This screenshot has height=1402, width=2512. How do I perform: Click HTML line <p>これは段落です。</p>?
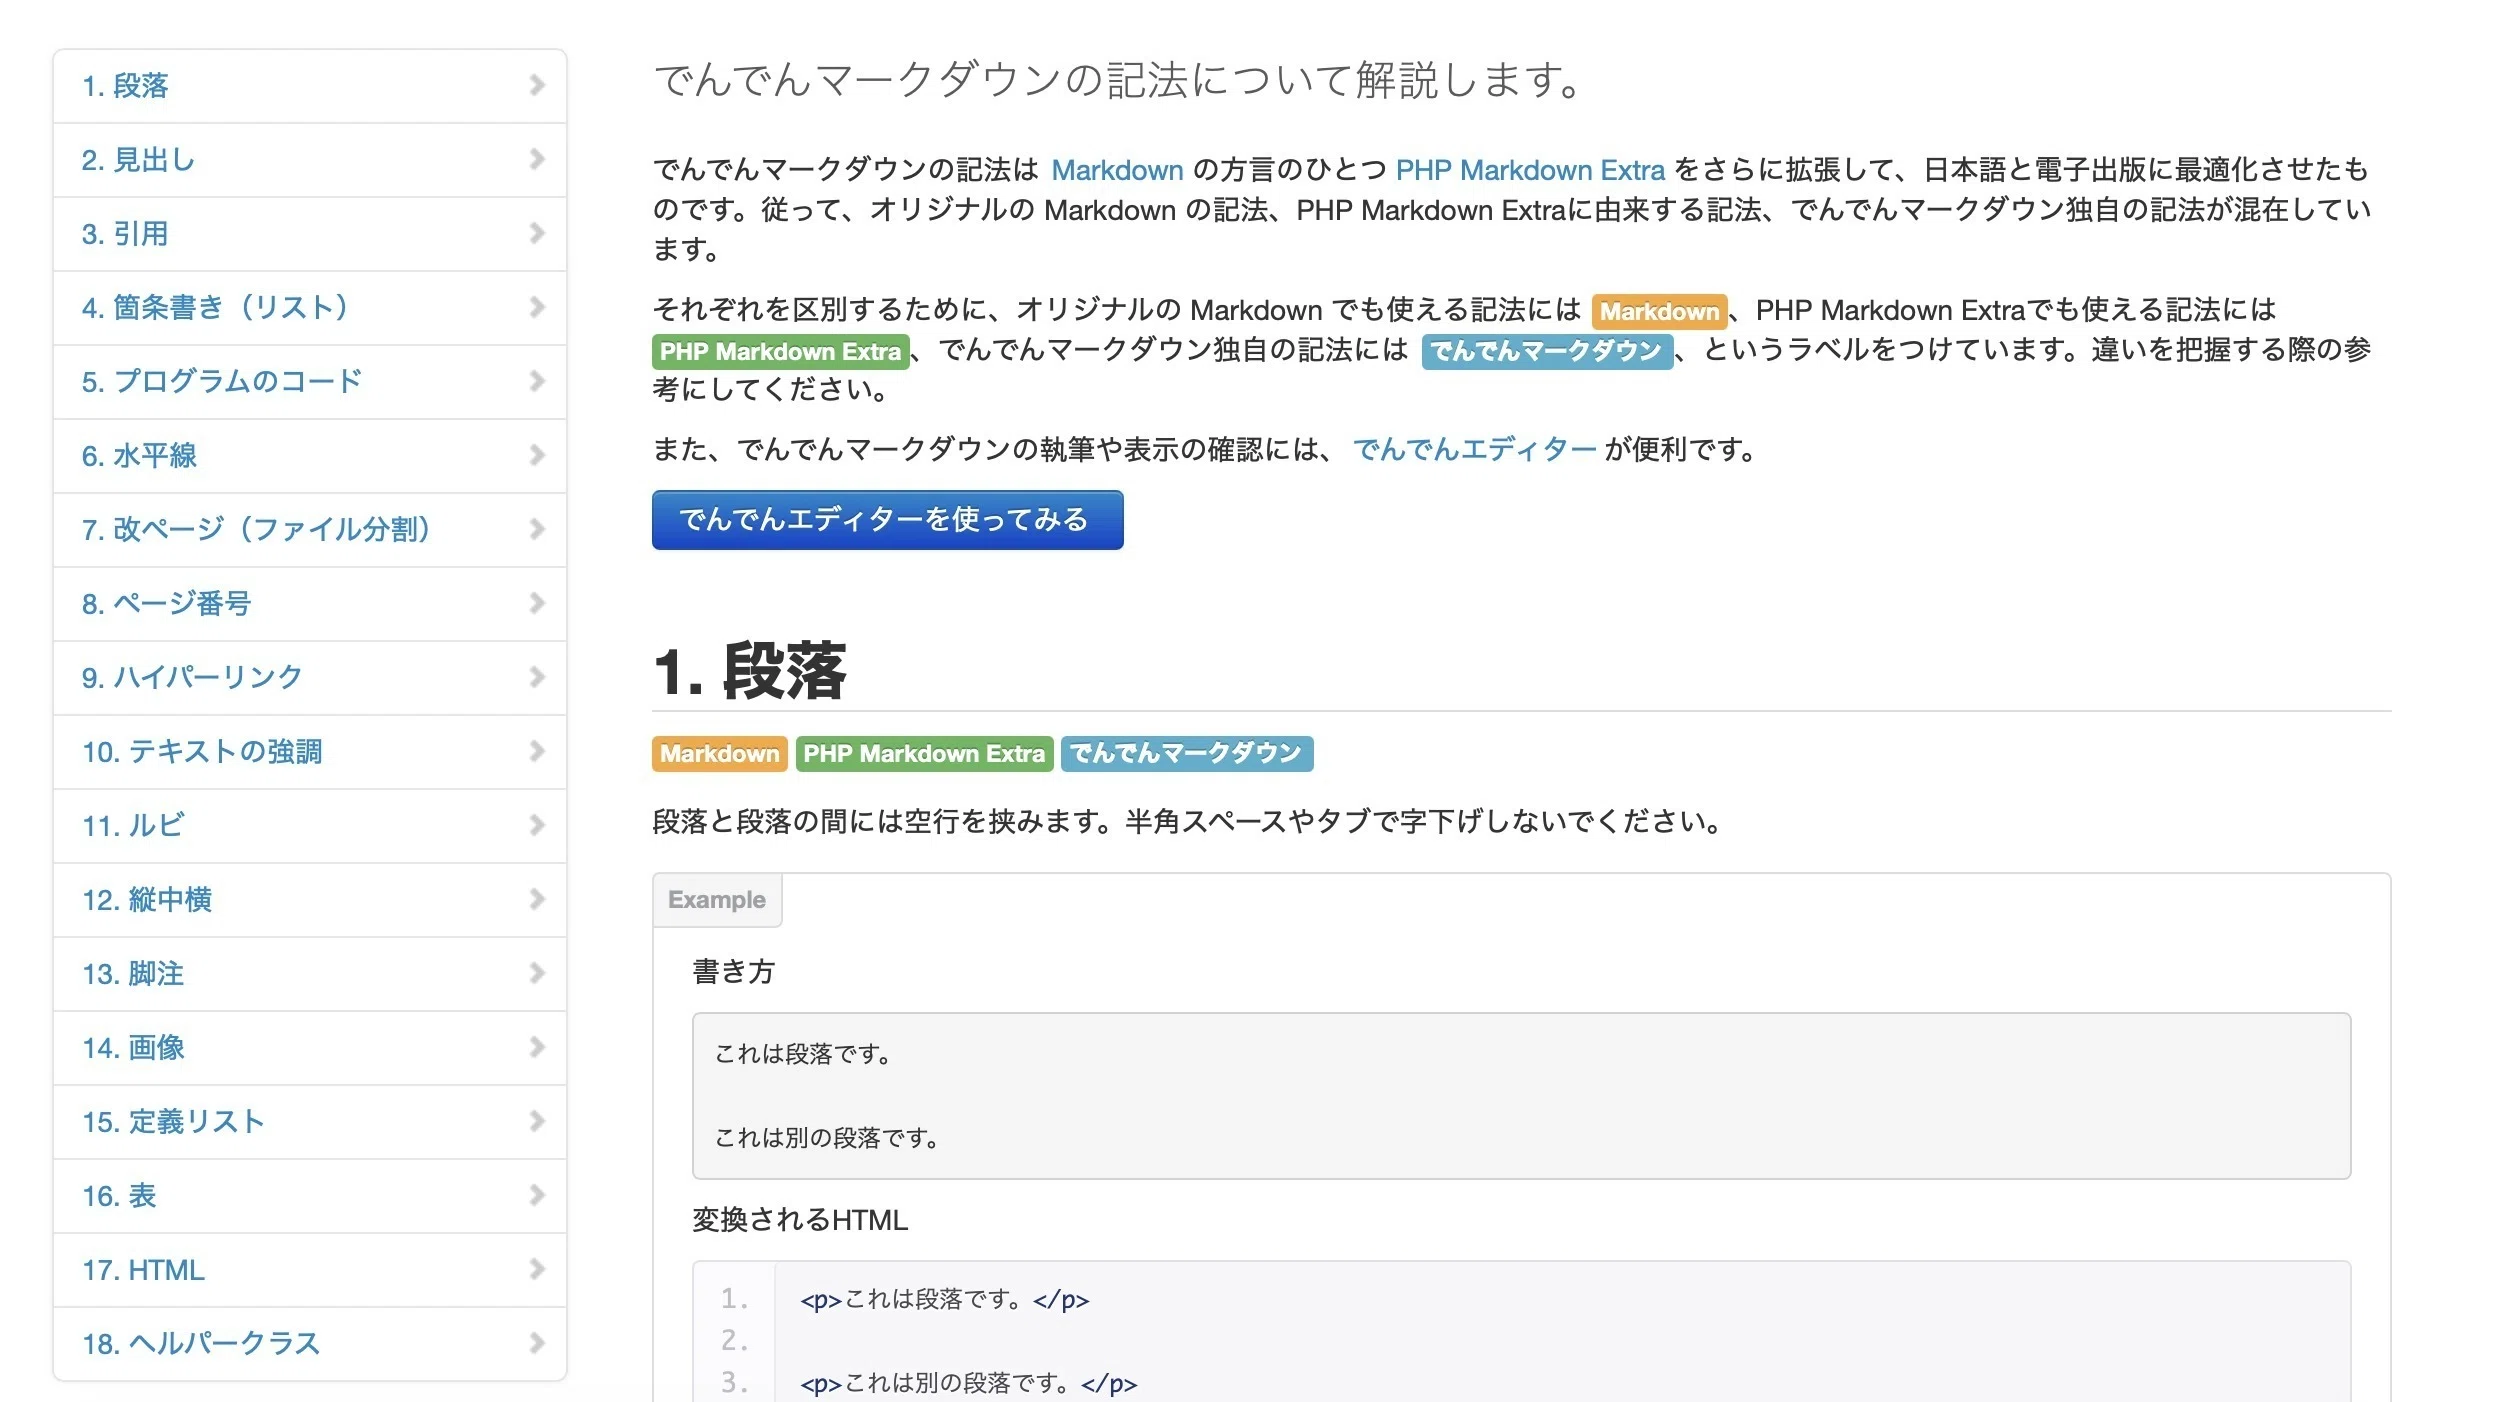(944, 1299)
